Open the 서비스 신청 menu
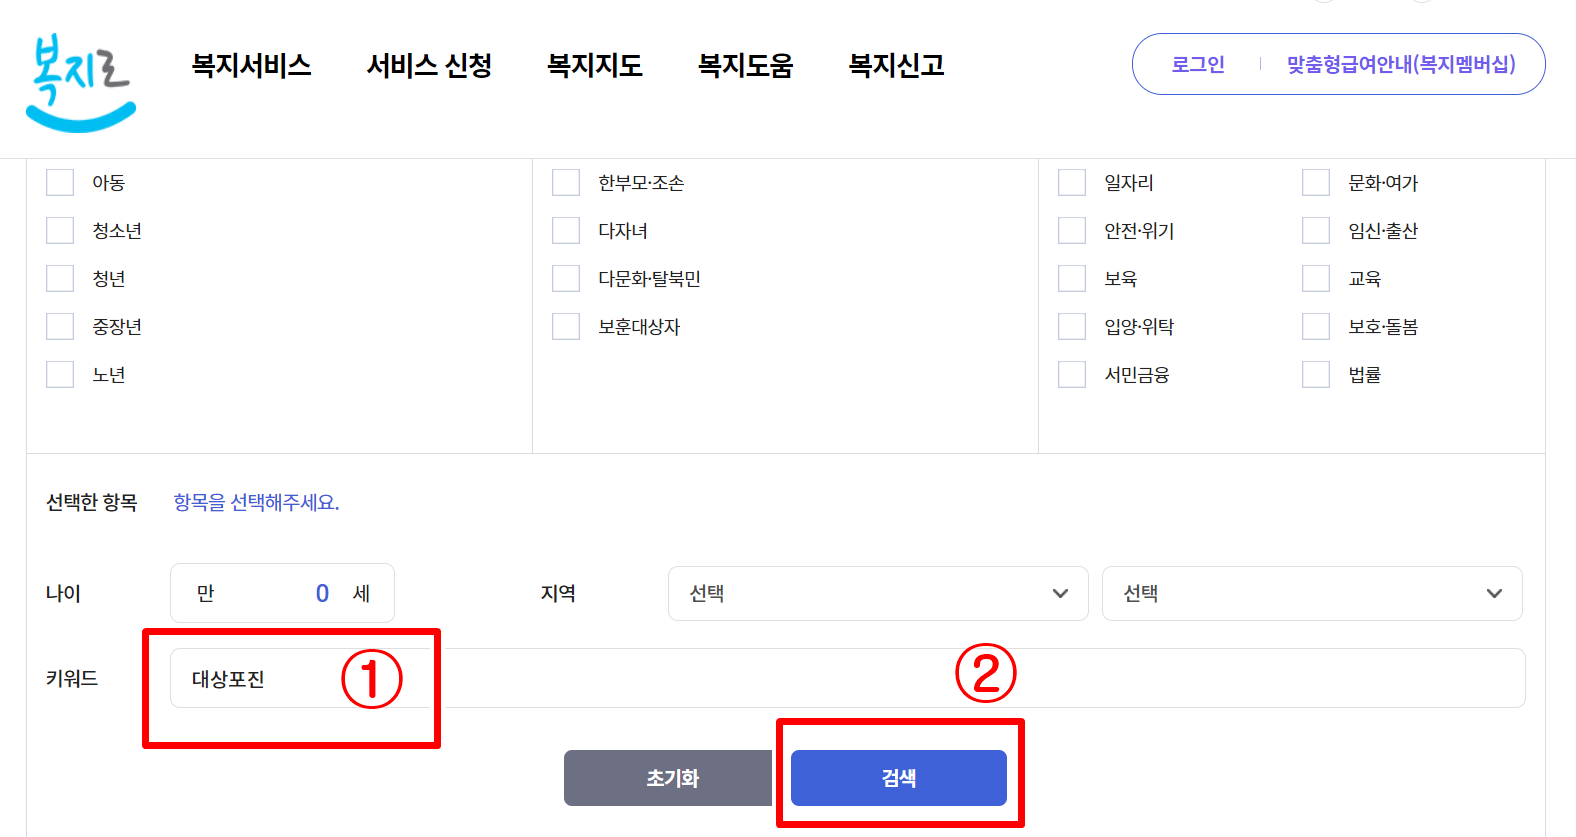Image resolution: width=1576 pixels, height=837 pixels. 428,65
